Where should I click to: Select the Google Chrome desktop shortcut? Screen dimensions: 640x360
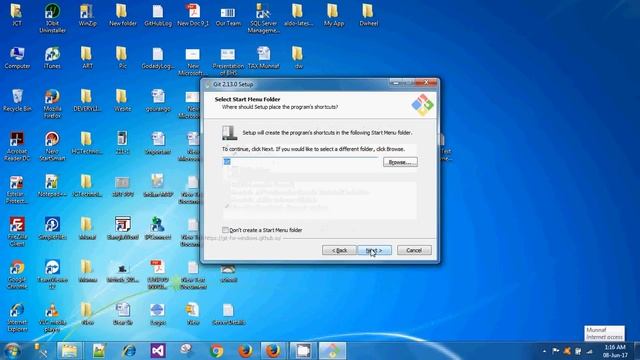tap(17, 275)
